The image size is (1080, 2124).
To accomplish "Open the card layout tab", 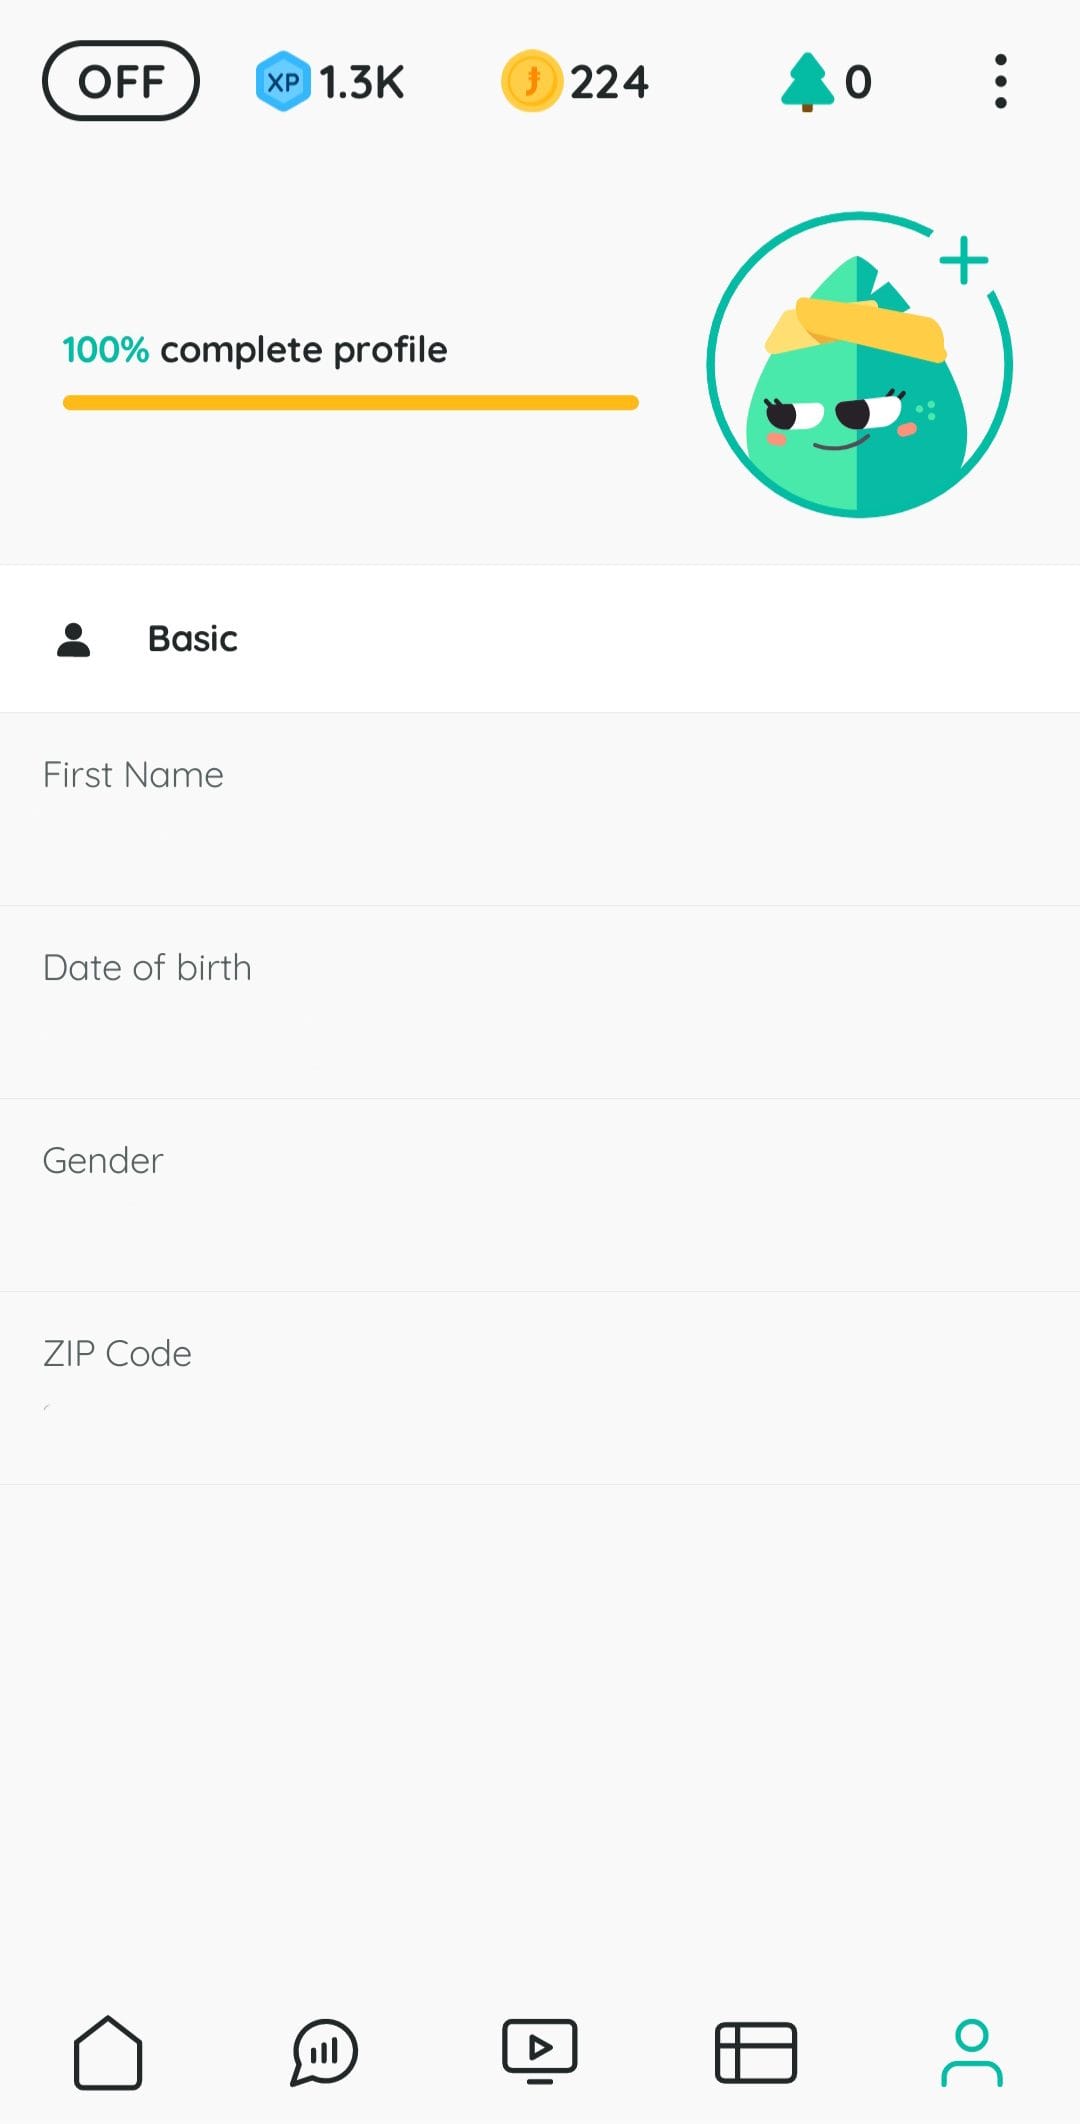I will point(756,2052).
